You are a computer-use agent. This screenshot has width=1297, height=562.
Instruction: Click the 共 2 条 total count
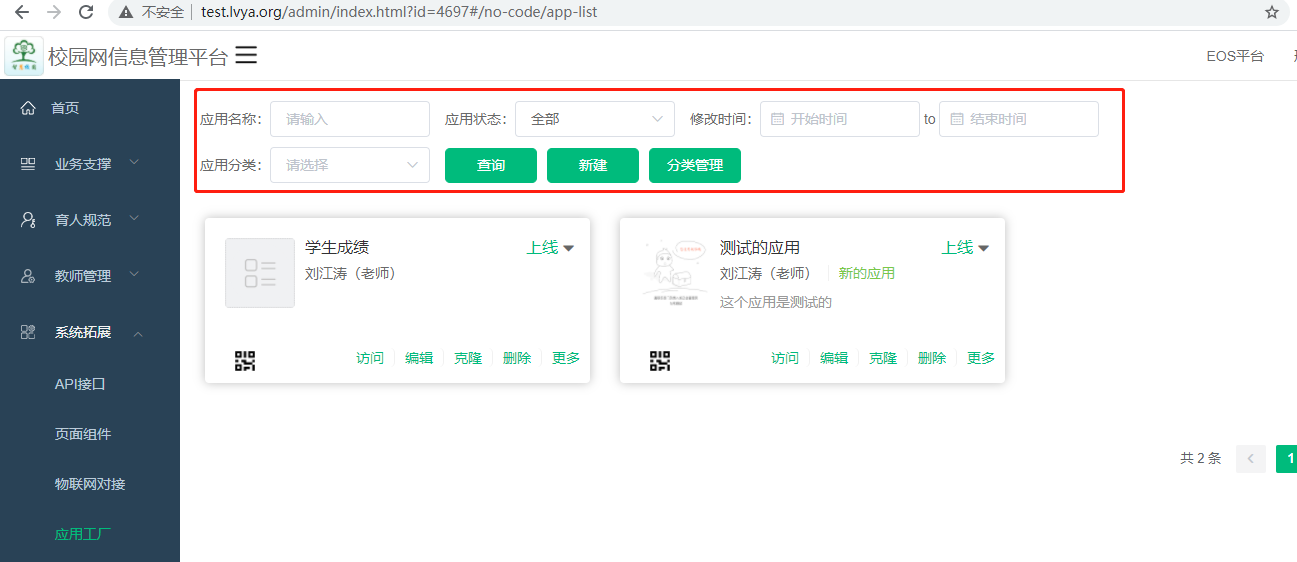[1201, 459]
